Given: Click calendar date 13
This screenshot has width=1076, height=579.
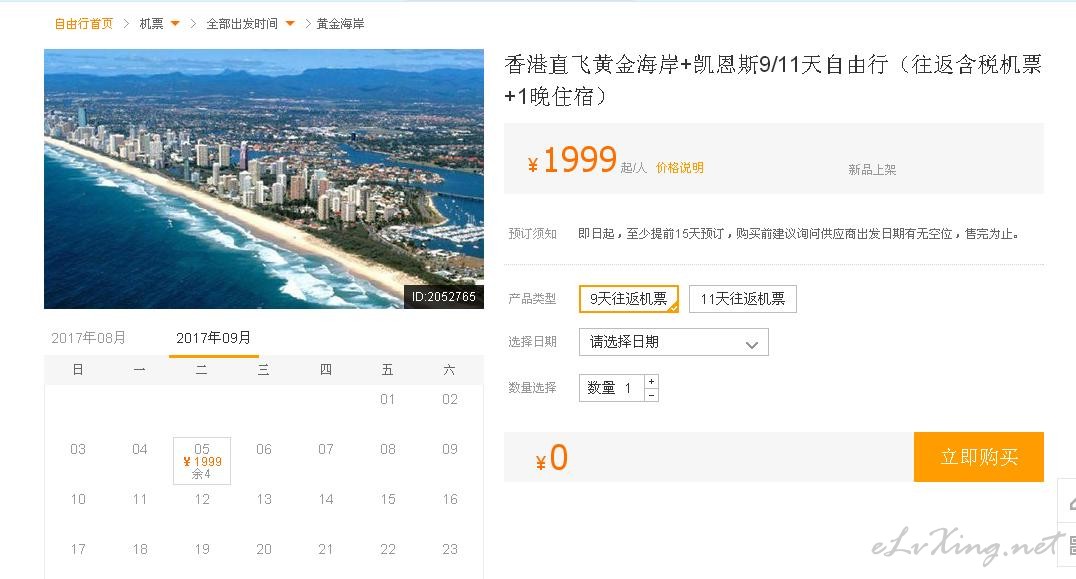Looking at the screenshot, I should click(264, 499).
